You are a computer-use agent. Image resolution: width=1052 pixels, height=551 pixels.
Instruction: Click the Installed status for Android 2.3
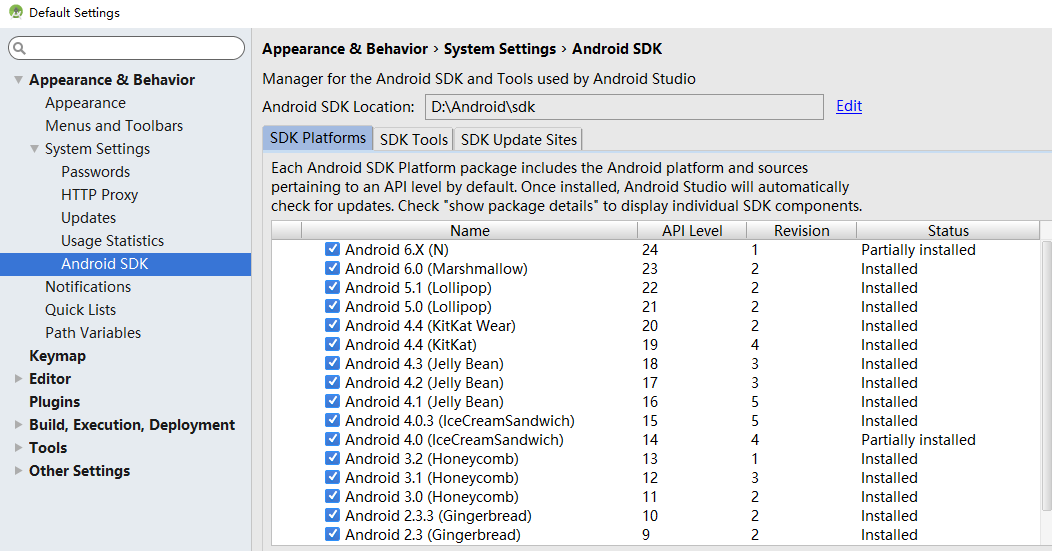coord(889,535)
